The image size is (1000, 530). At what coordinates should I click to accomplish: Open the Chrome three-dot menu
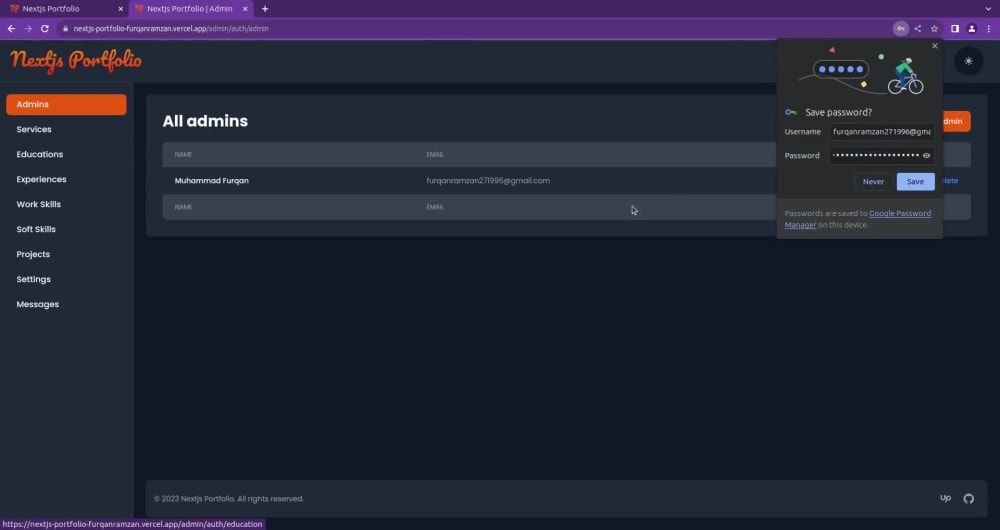(989, 29)
